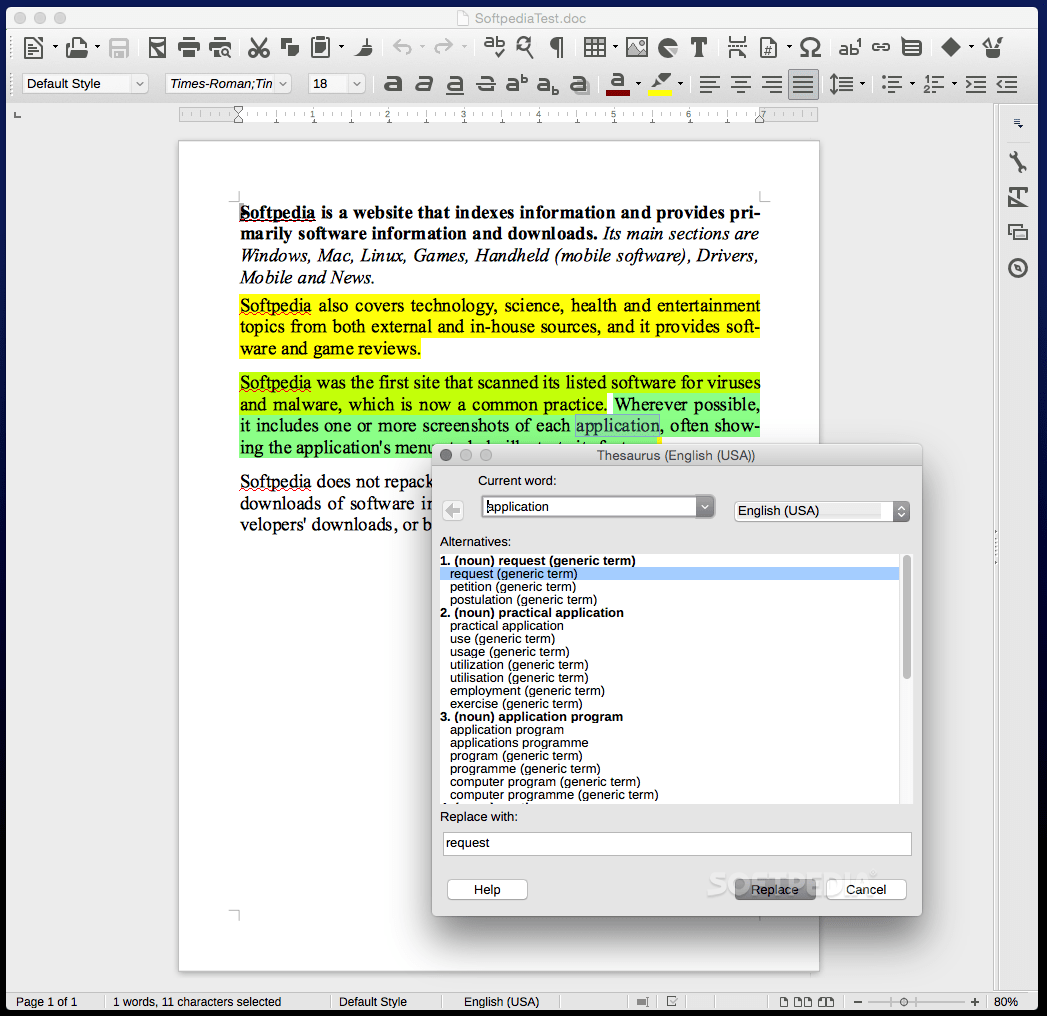Click the Replace button in Thesaurus
1047x1016 pixels.
(x=775, y=890)
